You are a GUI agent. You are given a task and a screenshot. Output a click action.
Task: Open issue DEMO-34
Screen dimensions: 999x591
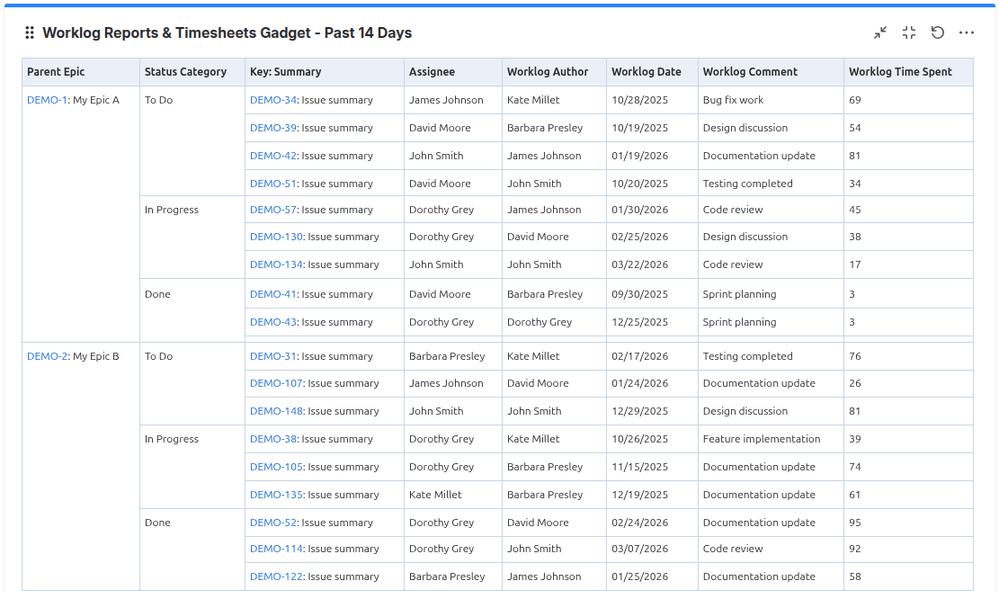pyautogui.click(x=273, y=100)
